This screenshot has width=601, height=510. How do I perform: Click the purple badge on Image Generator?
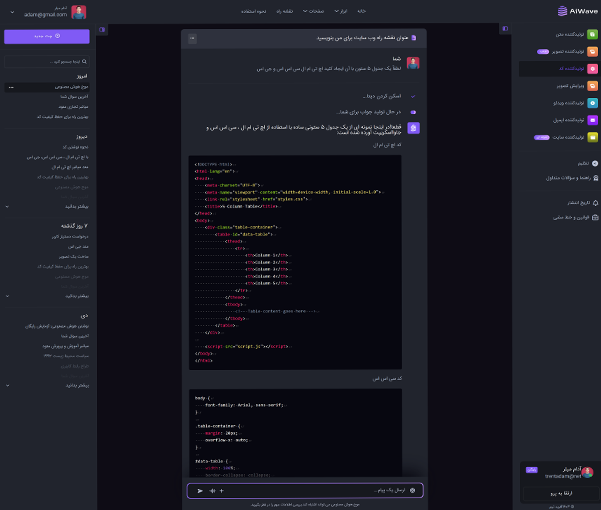tap(543, 51)
